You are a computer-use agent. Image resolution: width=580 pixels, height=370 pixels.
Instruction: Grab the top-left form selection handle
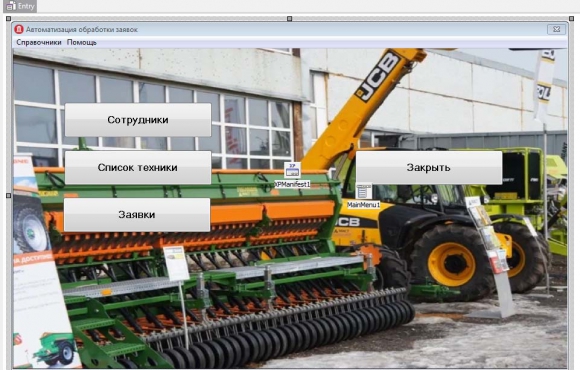[9, 18]
